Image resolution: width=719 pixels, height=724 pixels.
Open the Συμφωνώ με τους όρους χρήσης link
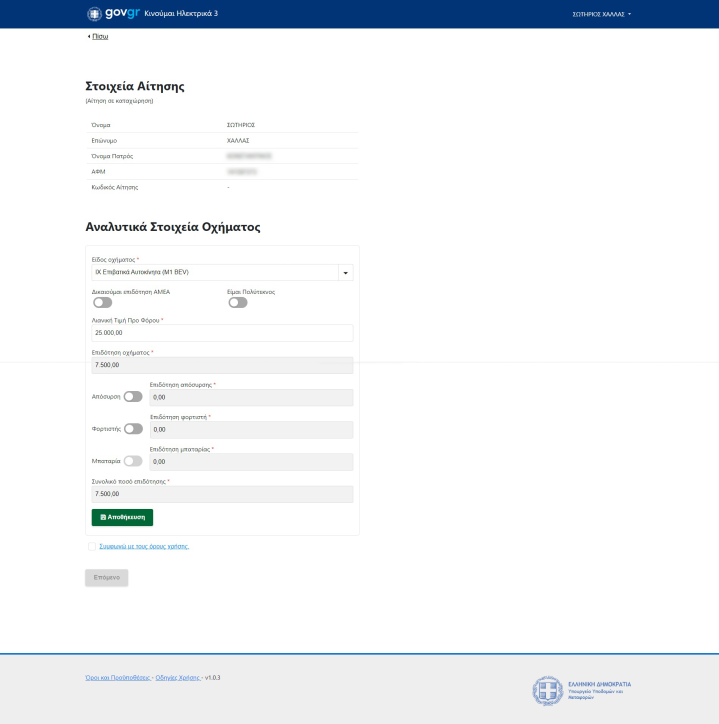click(x=144, y=546)
